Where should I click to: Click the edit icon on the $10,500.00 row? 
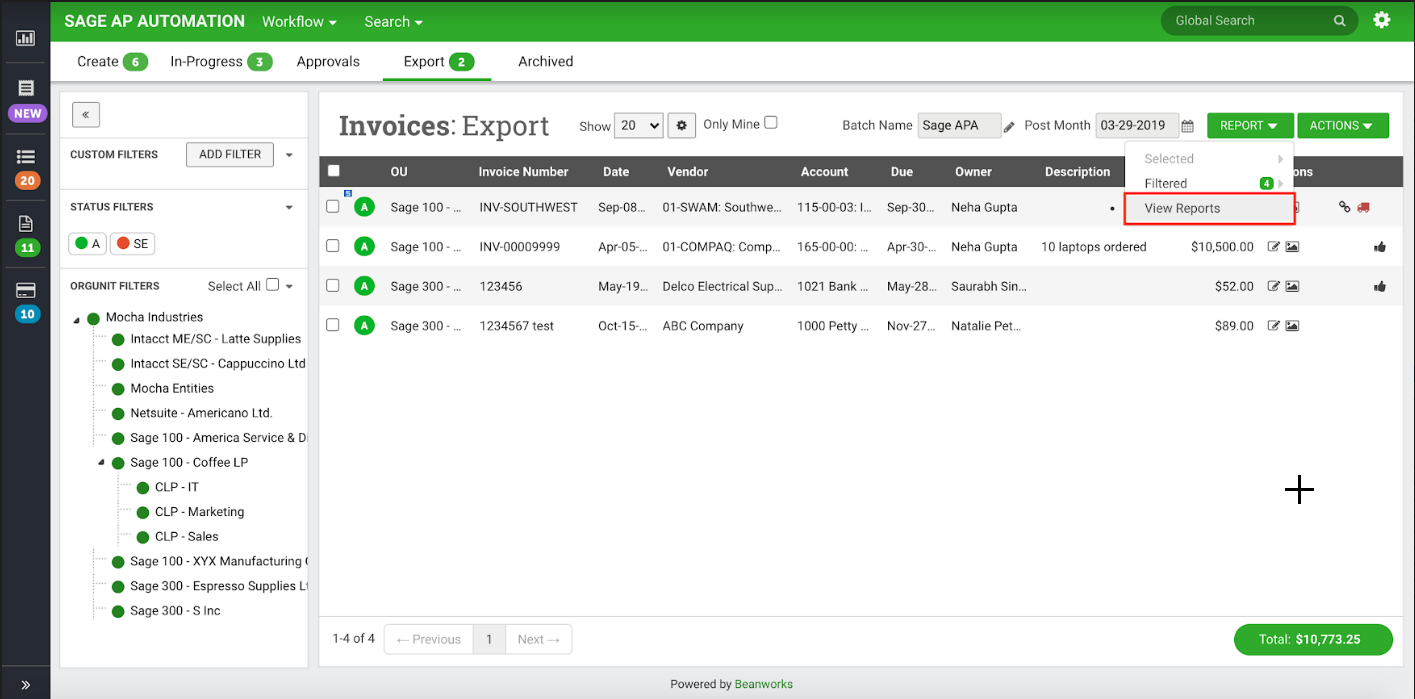coord(1273,247)
